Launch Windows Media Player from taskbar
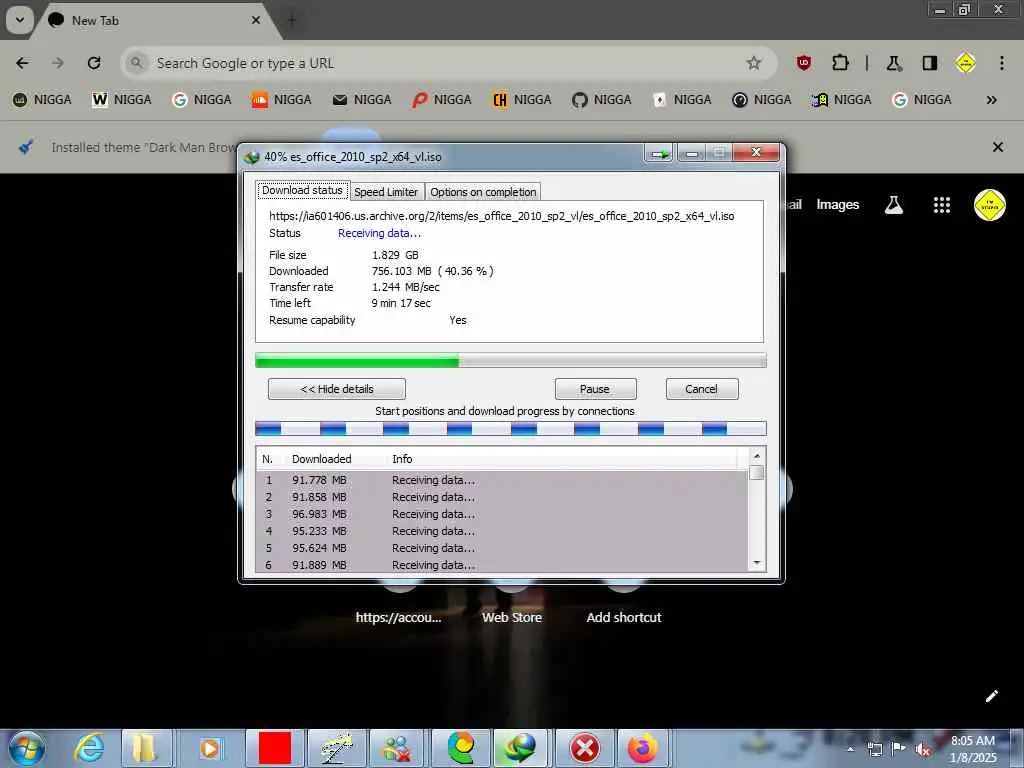The width and height of the screenshot is (1024, 768). 210,748
